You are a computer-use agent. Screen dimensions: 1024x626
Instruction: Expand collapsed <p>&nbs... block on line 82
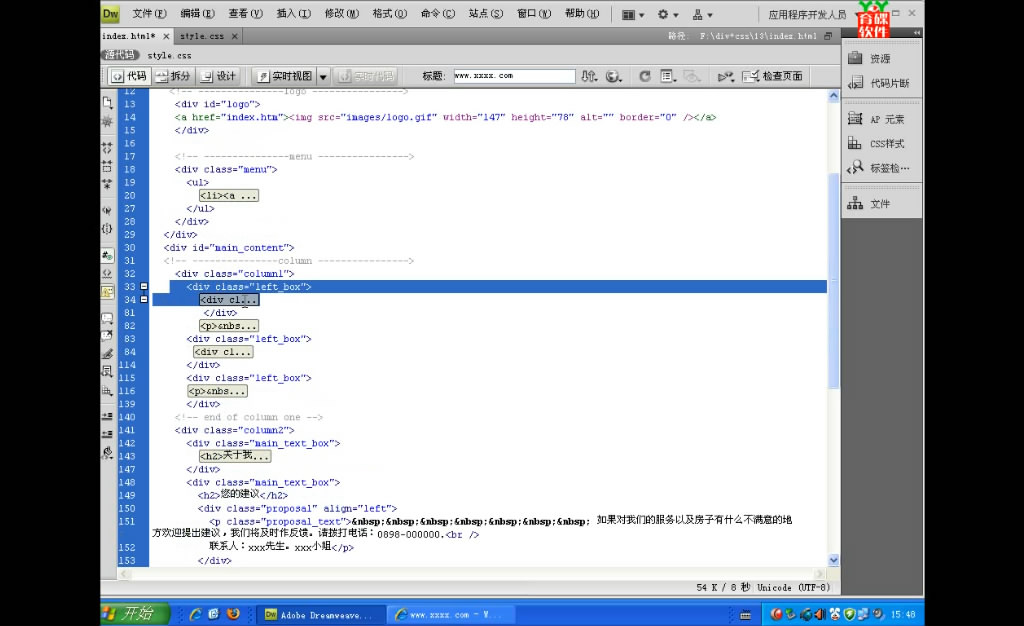tap(229, 326)
